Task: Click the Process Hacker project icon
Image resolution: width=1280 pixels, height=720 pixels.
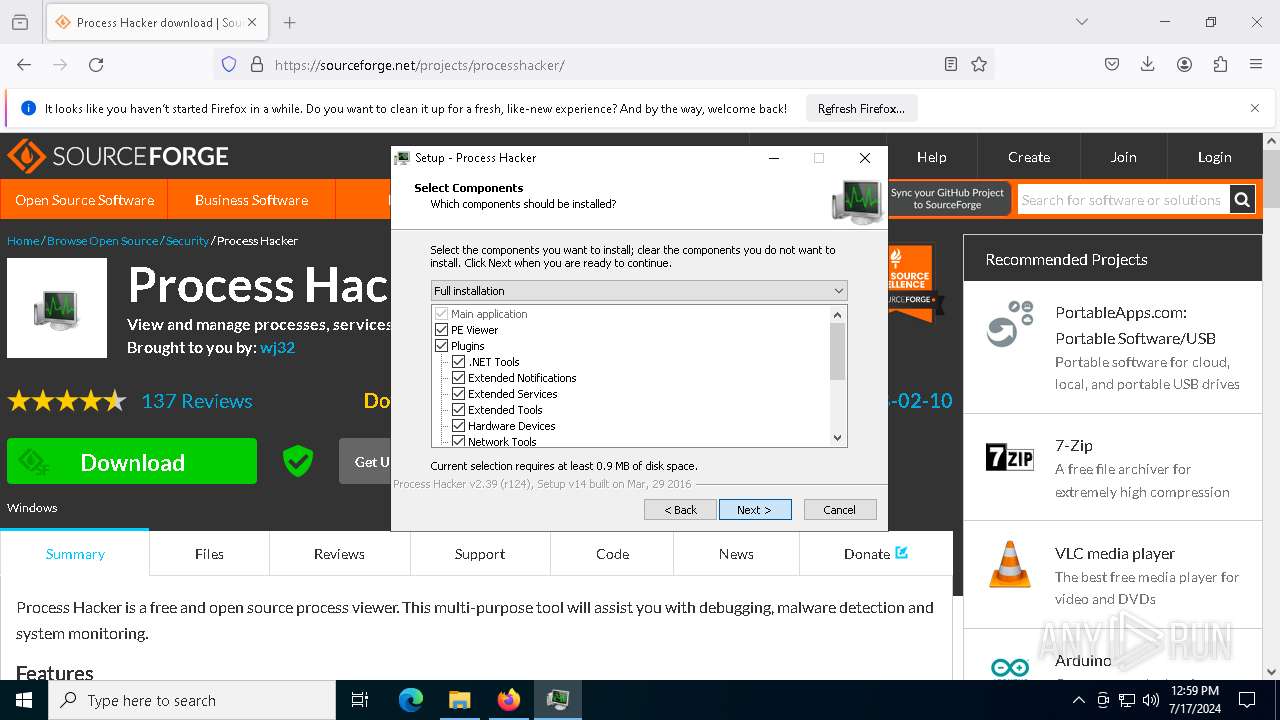Action: [x=57, y=308]
